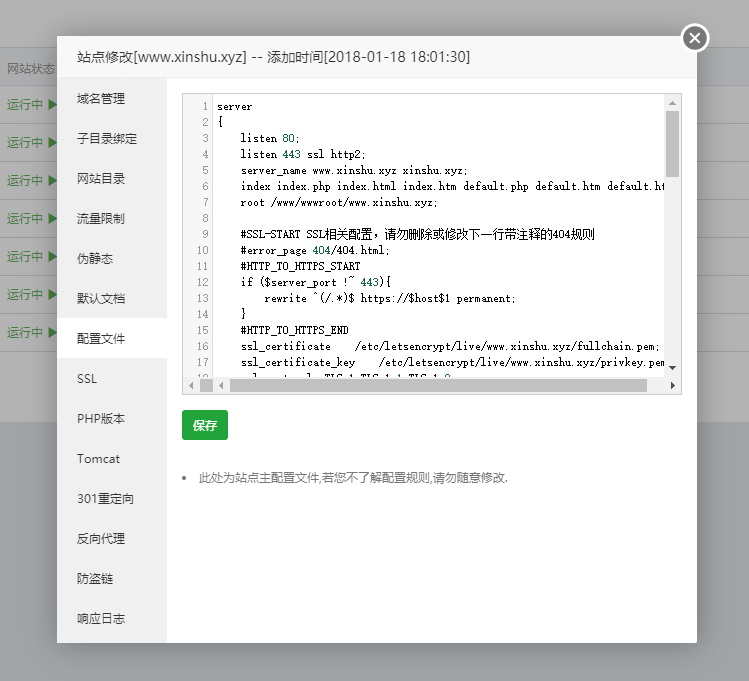The height and width of the screenshot is (681, 749).
Task: Click the green 保存 button
Action: [204, 425]
